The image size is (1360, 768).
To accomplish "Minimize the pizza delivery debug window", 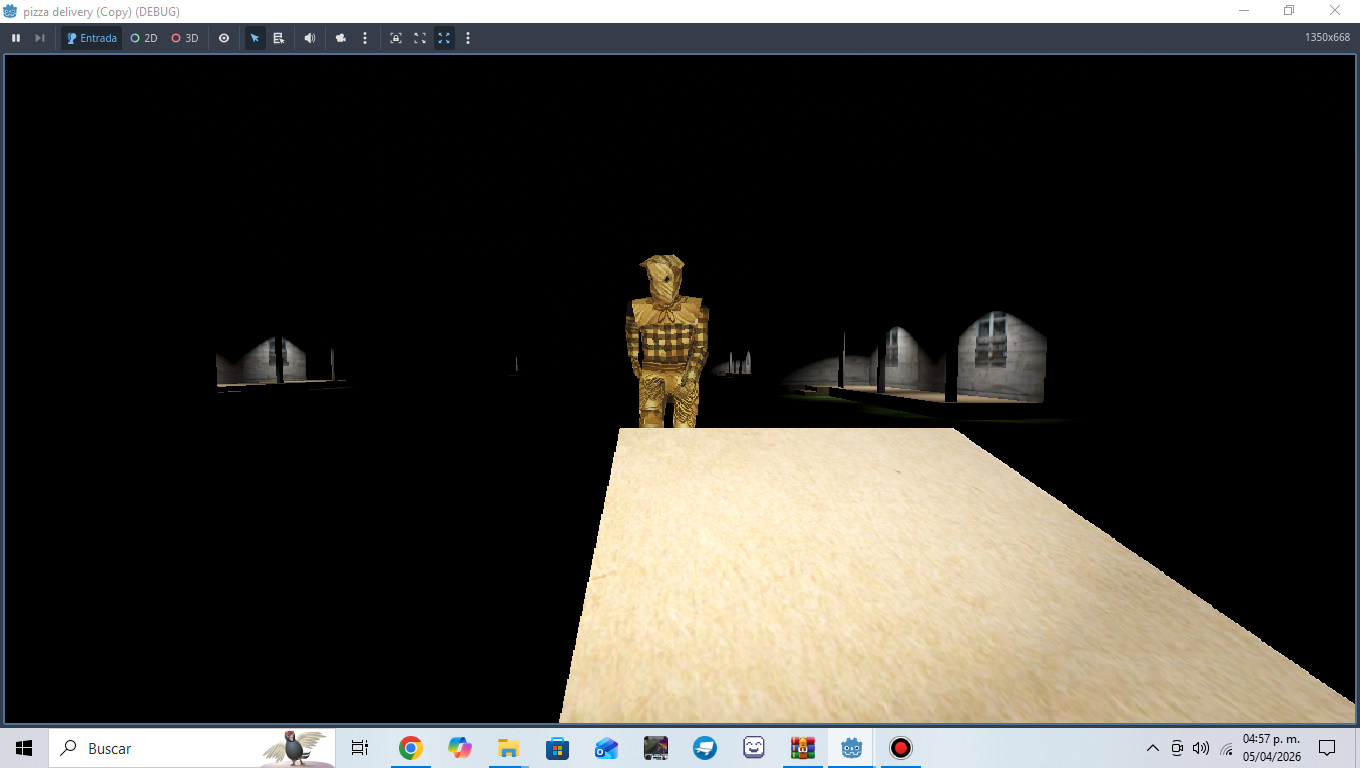I will click(x=1244, y=11).
